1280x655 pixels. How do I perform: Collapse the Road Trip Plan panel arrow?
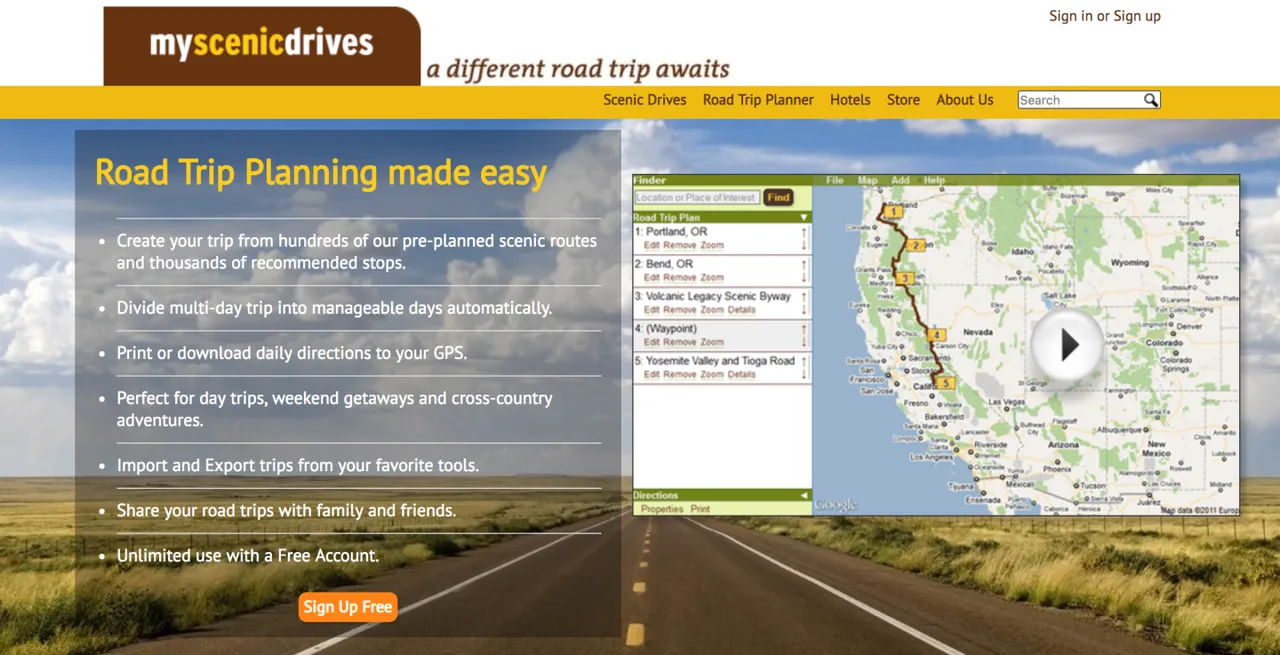coord(804,217)
